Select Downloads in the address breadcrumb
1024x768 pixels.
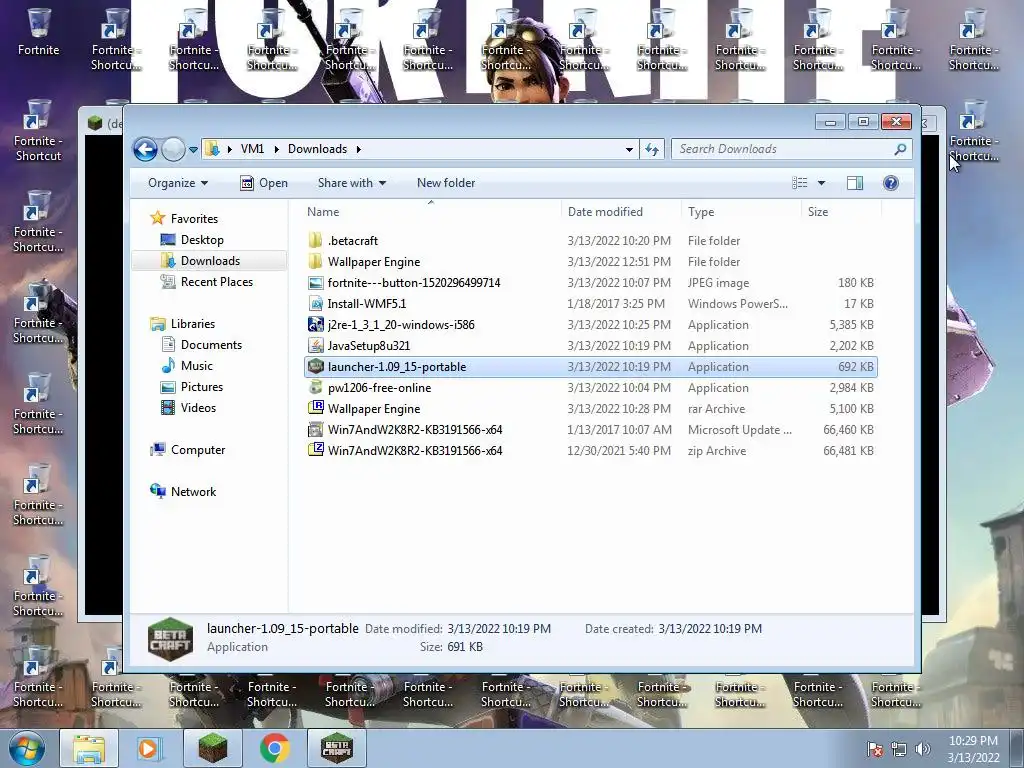pyautogui.click(x=317, y=149)
